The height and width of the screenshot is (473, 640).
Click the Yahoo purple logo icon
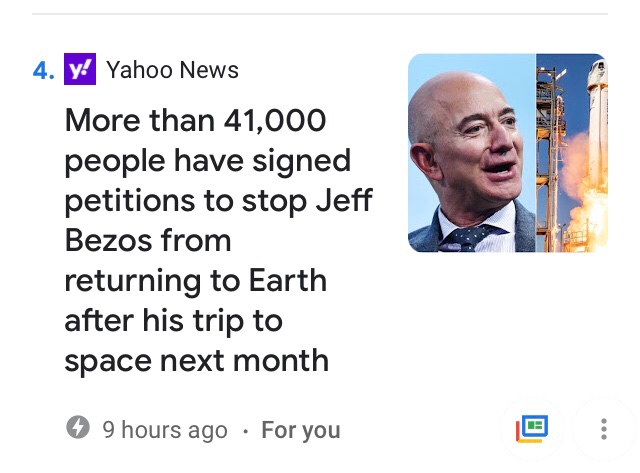pos(80,69)
